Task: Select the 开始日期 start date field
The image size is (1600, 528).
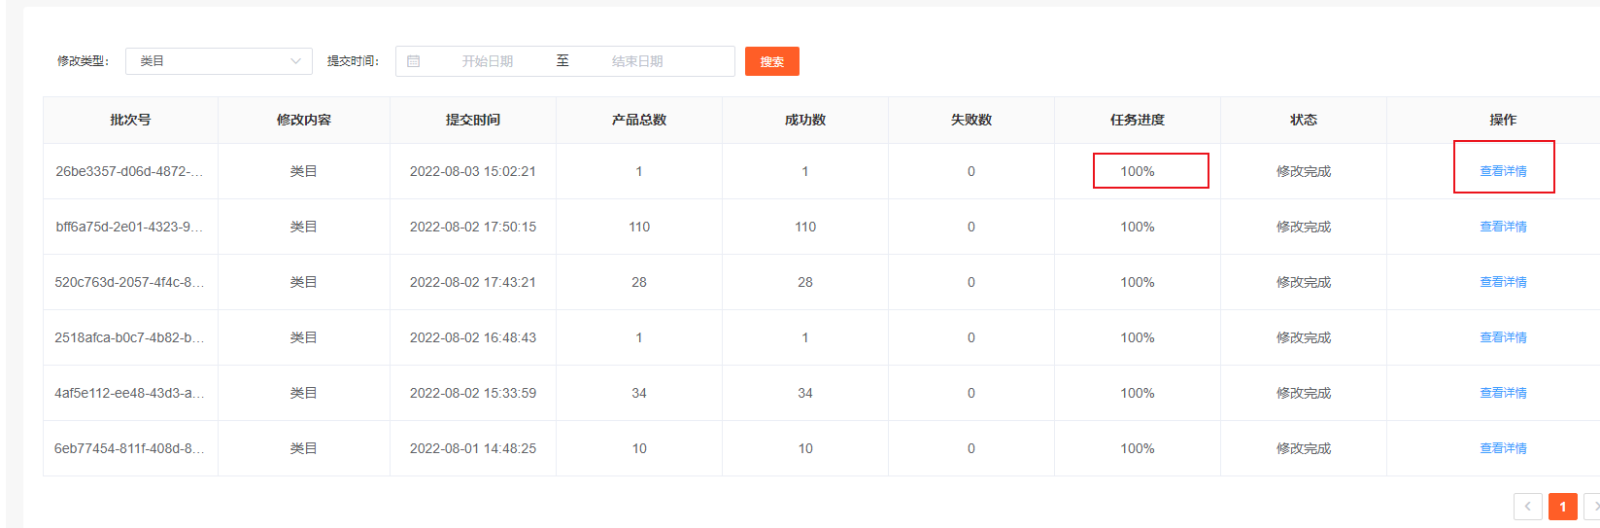Action: point(487,61)
